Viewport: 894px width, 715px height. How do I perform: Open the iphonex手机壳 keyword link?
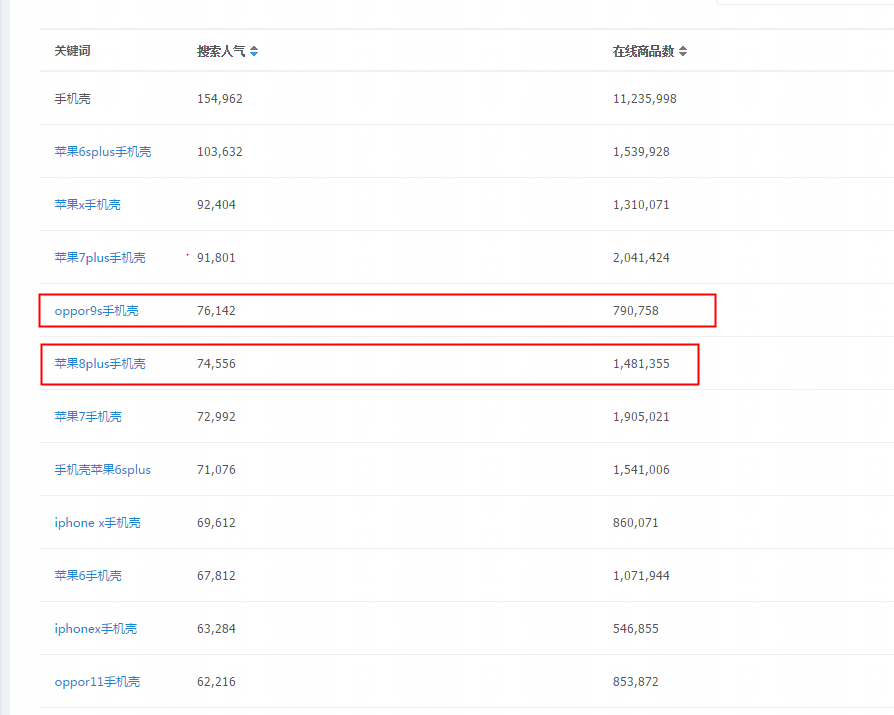click(96, 629)
